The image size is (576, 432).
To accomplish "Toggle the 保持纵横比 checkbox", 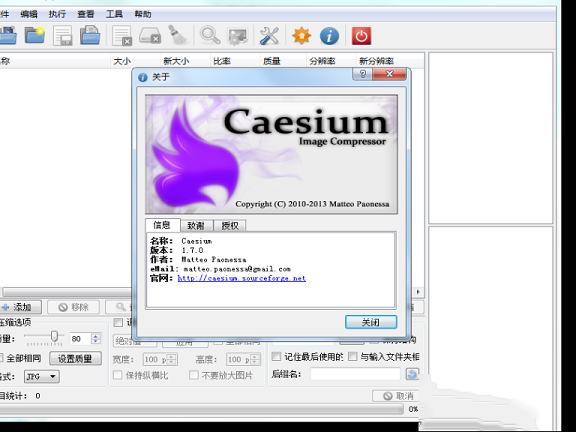I will 118,375.
